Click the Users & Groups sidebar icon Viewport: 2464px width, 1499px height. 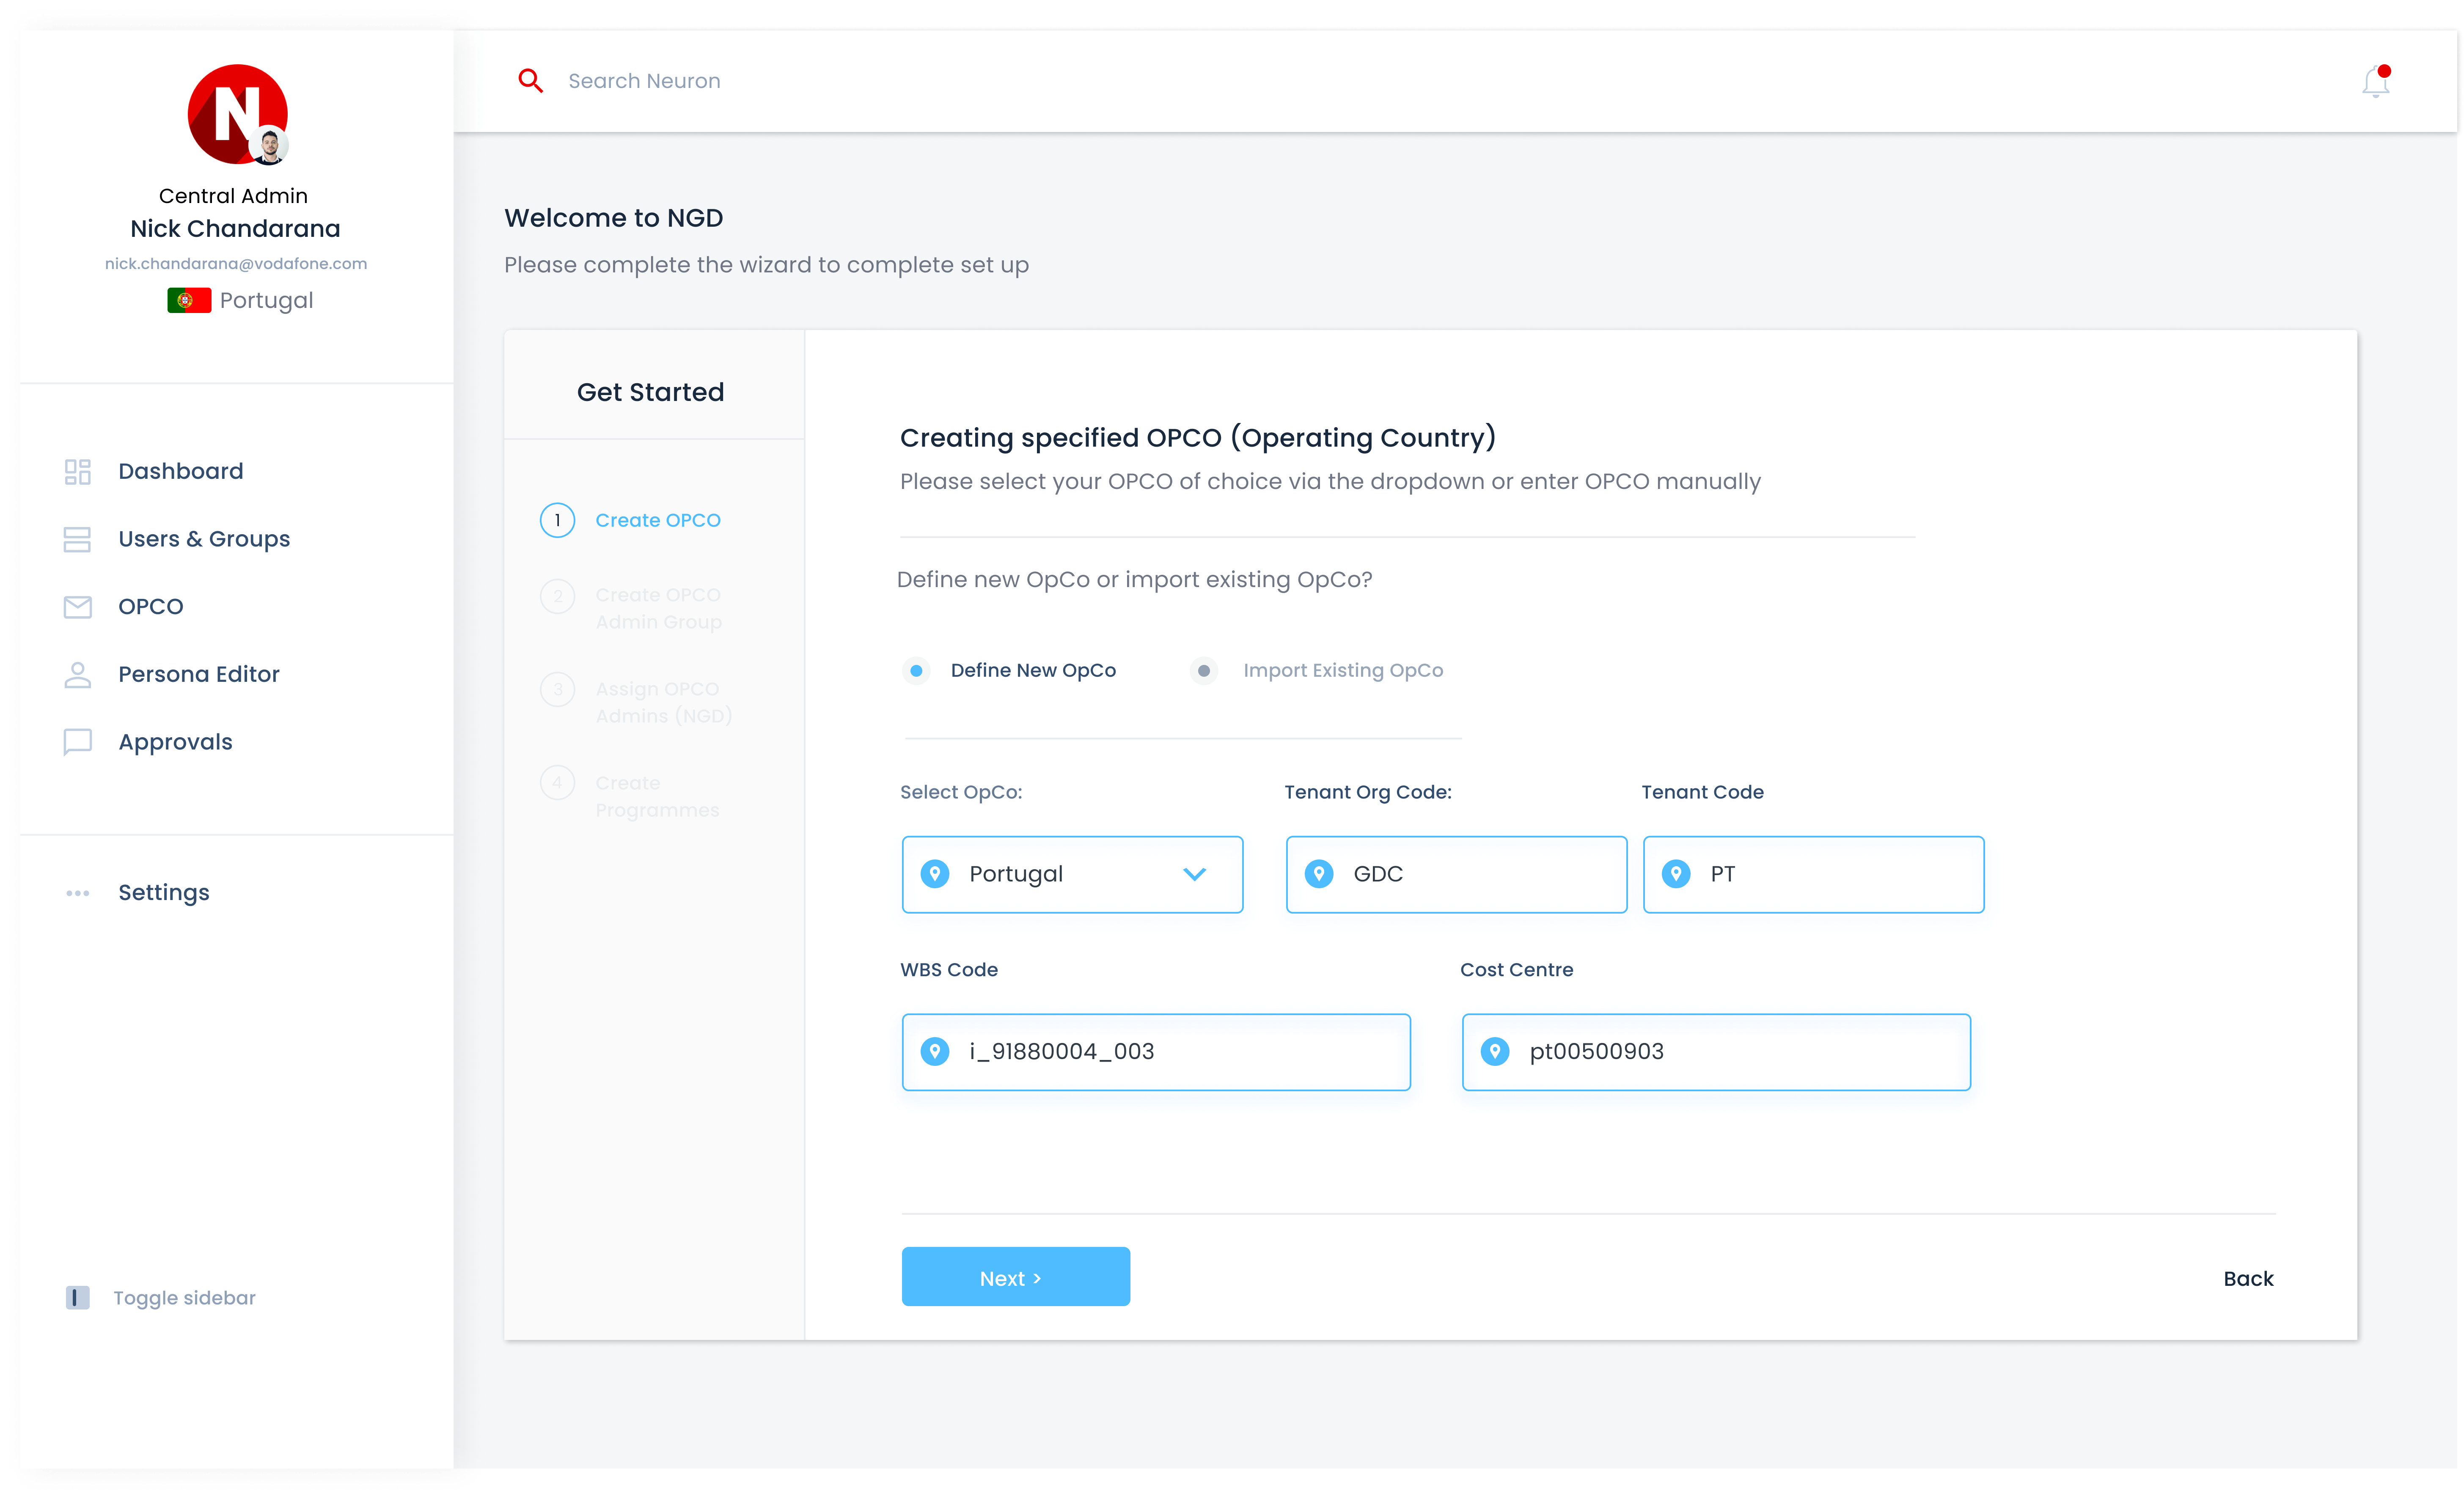pyautogui.click(x=77, y=539)
